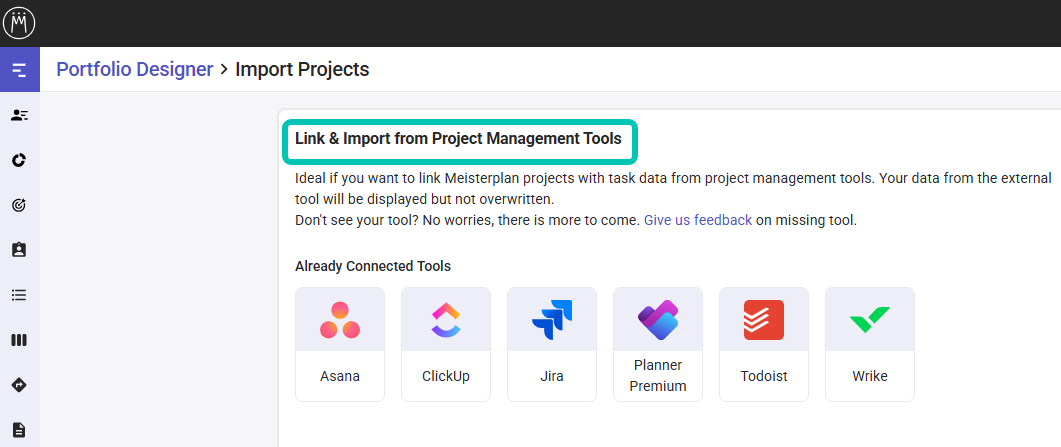Image resolution: width=1061 pixels, height=447 pixels.
Task: Open the target goals sidebar icon
Action: tap(19, 206)
